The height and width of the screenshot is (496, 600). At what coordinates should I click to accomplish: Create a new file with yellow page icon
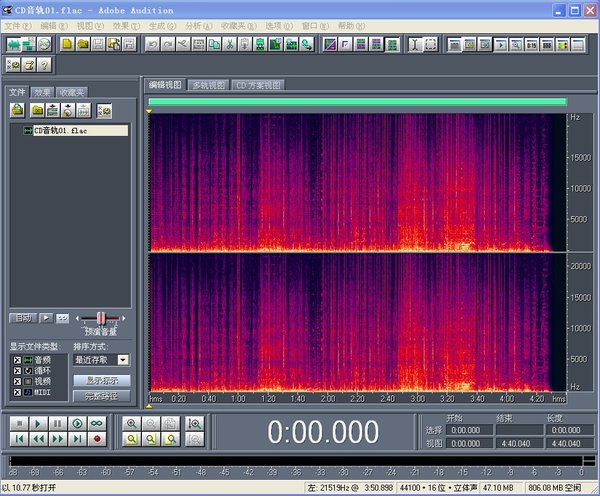tap(67, 45)
